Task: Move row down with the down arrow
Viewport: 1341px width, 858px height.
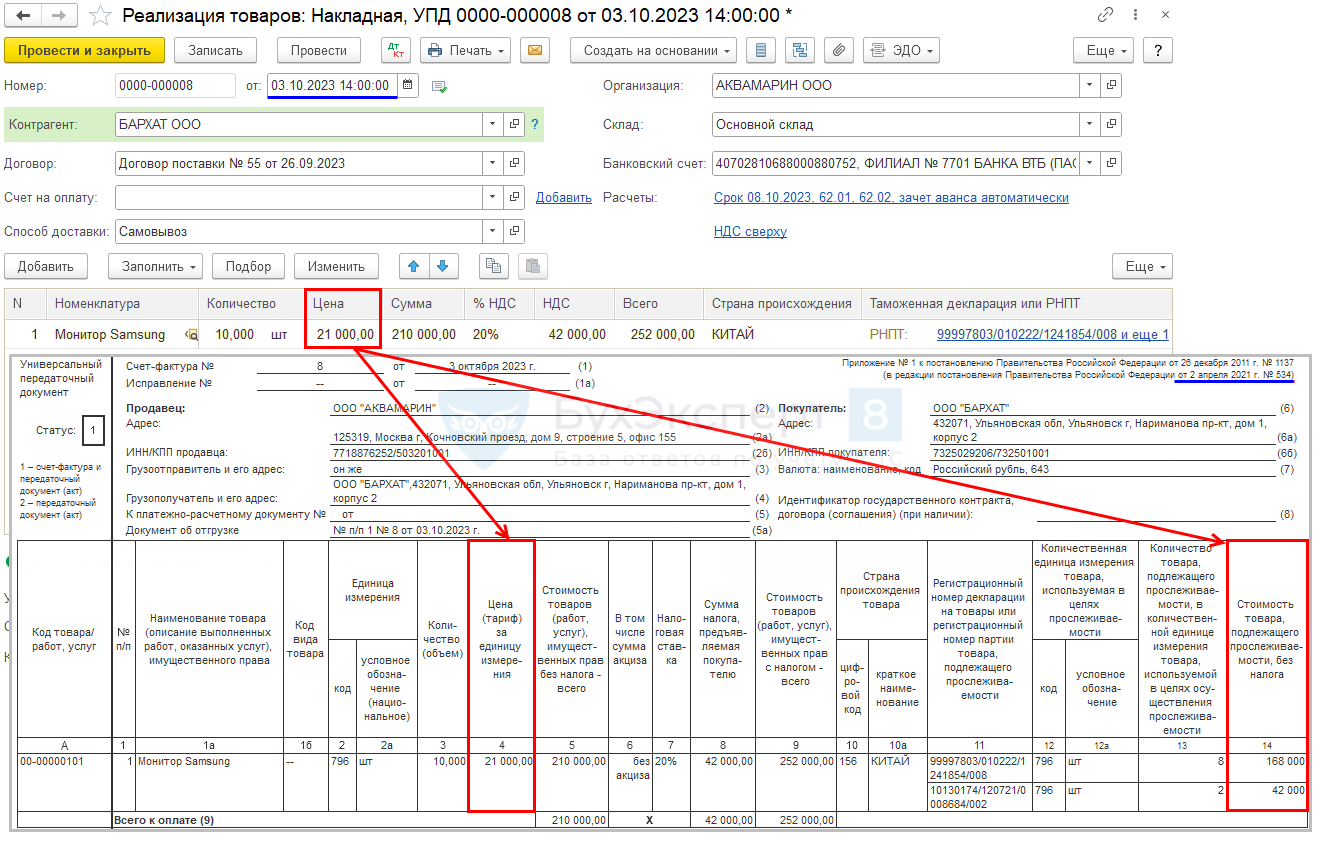Action: coord(444,267)
